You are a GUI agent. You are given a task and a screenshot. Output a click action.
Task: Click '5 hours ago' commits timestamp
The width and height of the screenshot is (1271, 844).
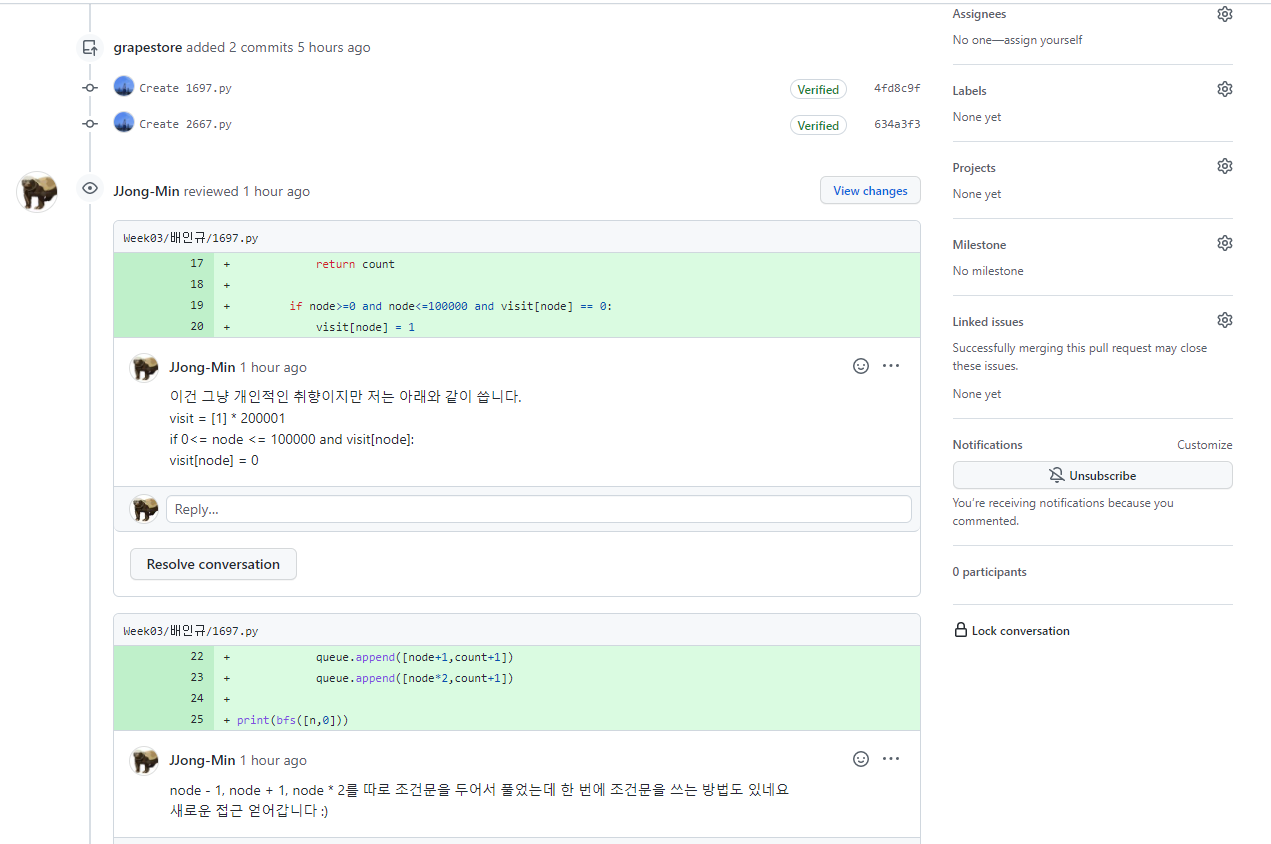coord(334,47)
